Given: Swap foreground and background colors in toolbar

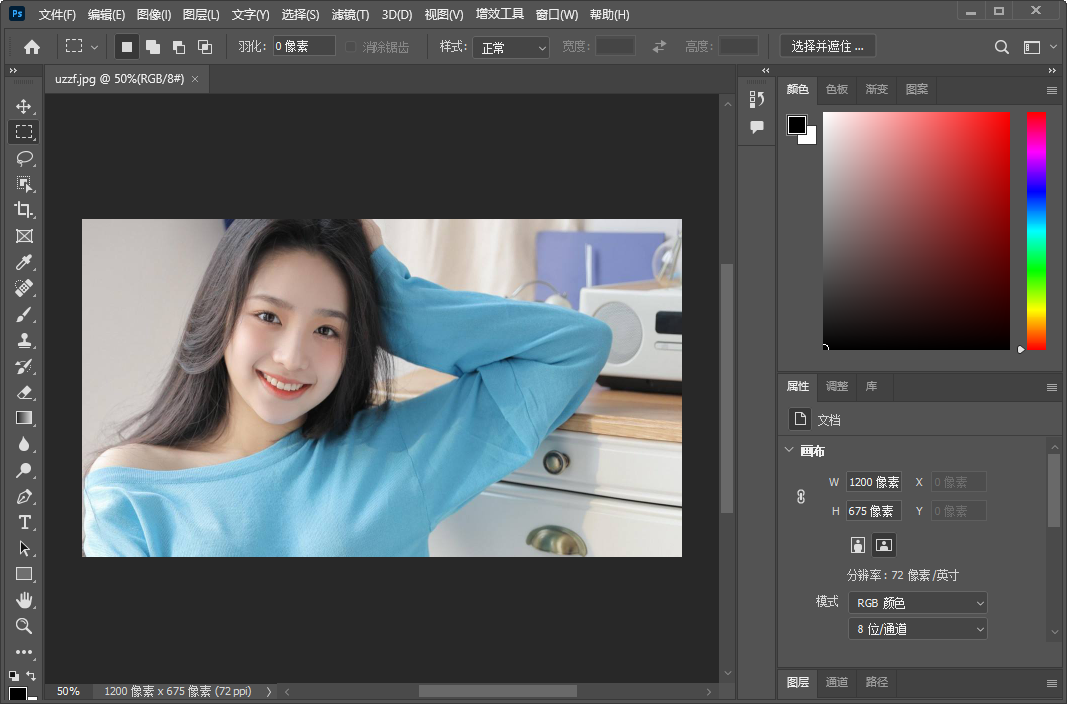Looking at the screenshot, I should click(x=31, y=675).
